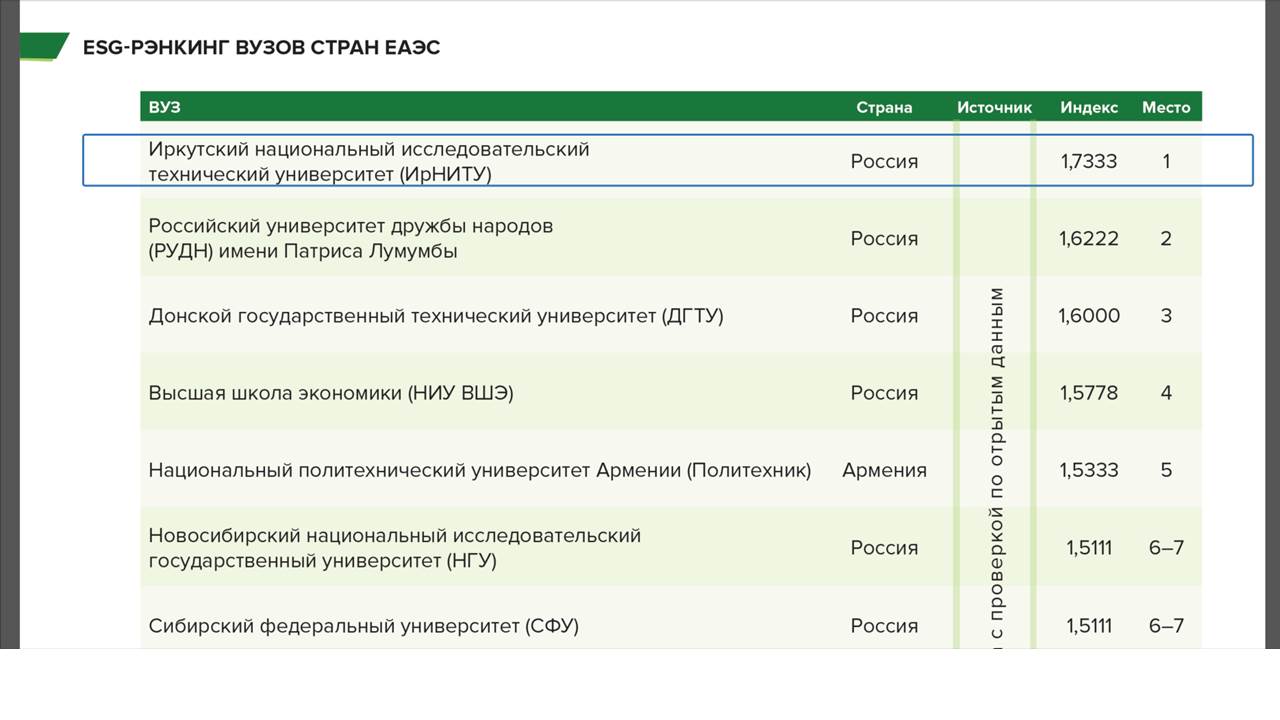
Task: Click country cell 'Армения'
Action: click(x=884, y=470)
